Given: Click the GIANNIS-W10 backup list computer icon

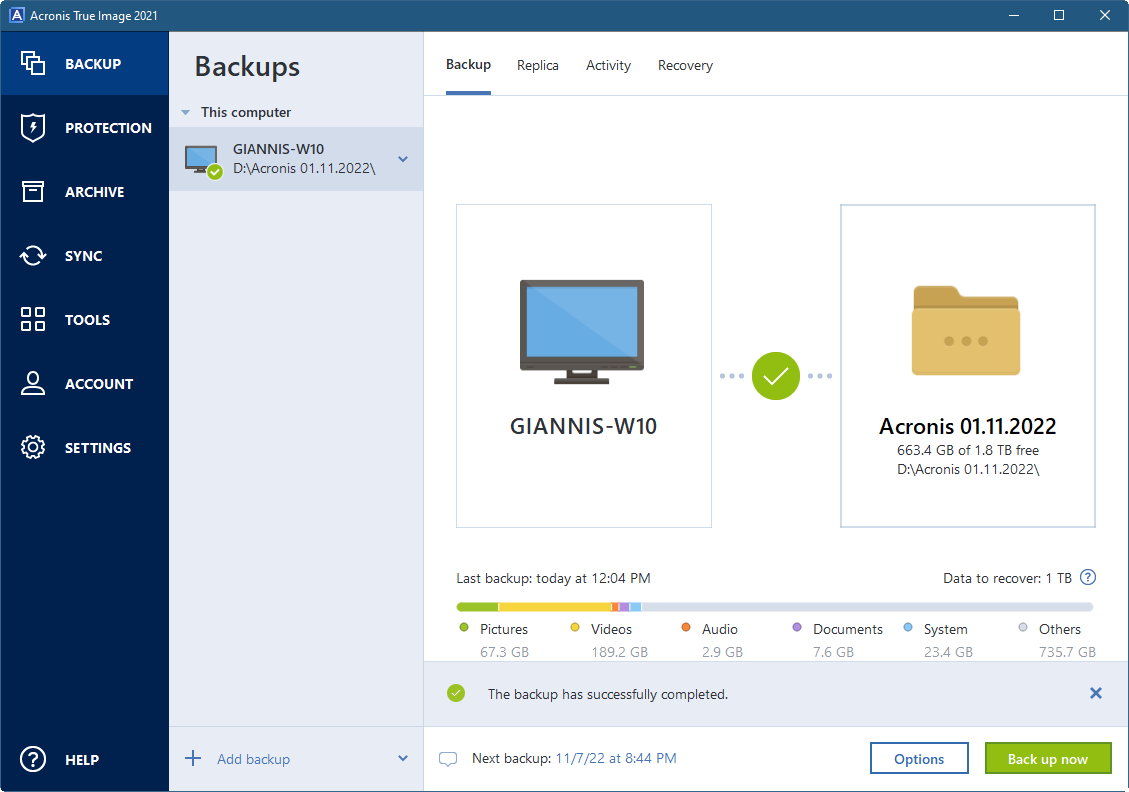Looking at the screenshot, I should 202,161.
